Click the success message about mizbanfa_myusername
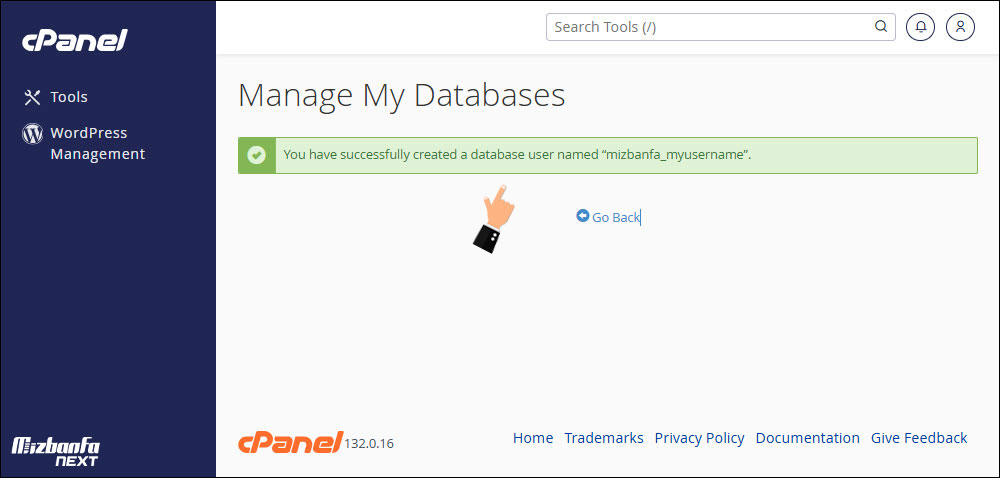Screen dimensions: 1000x478 tap(517, 155)
